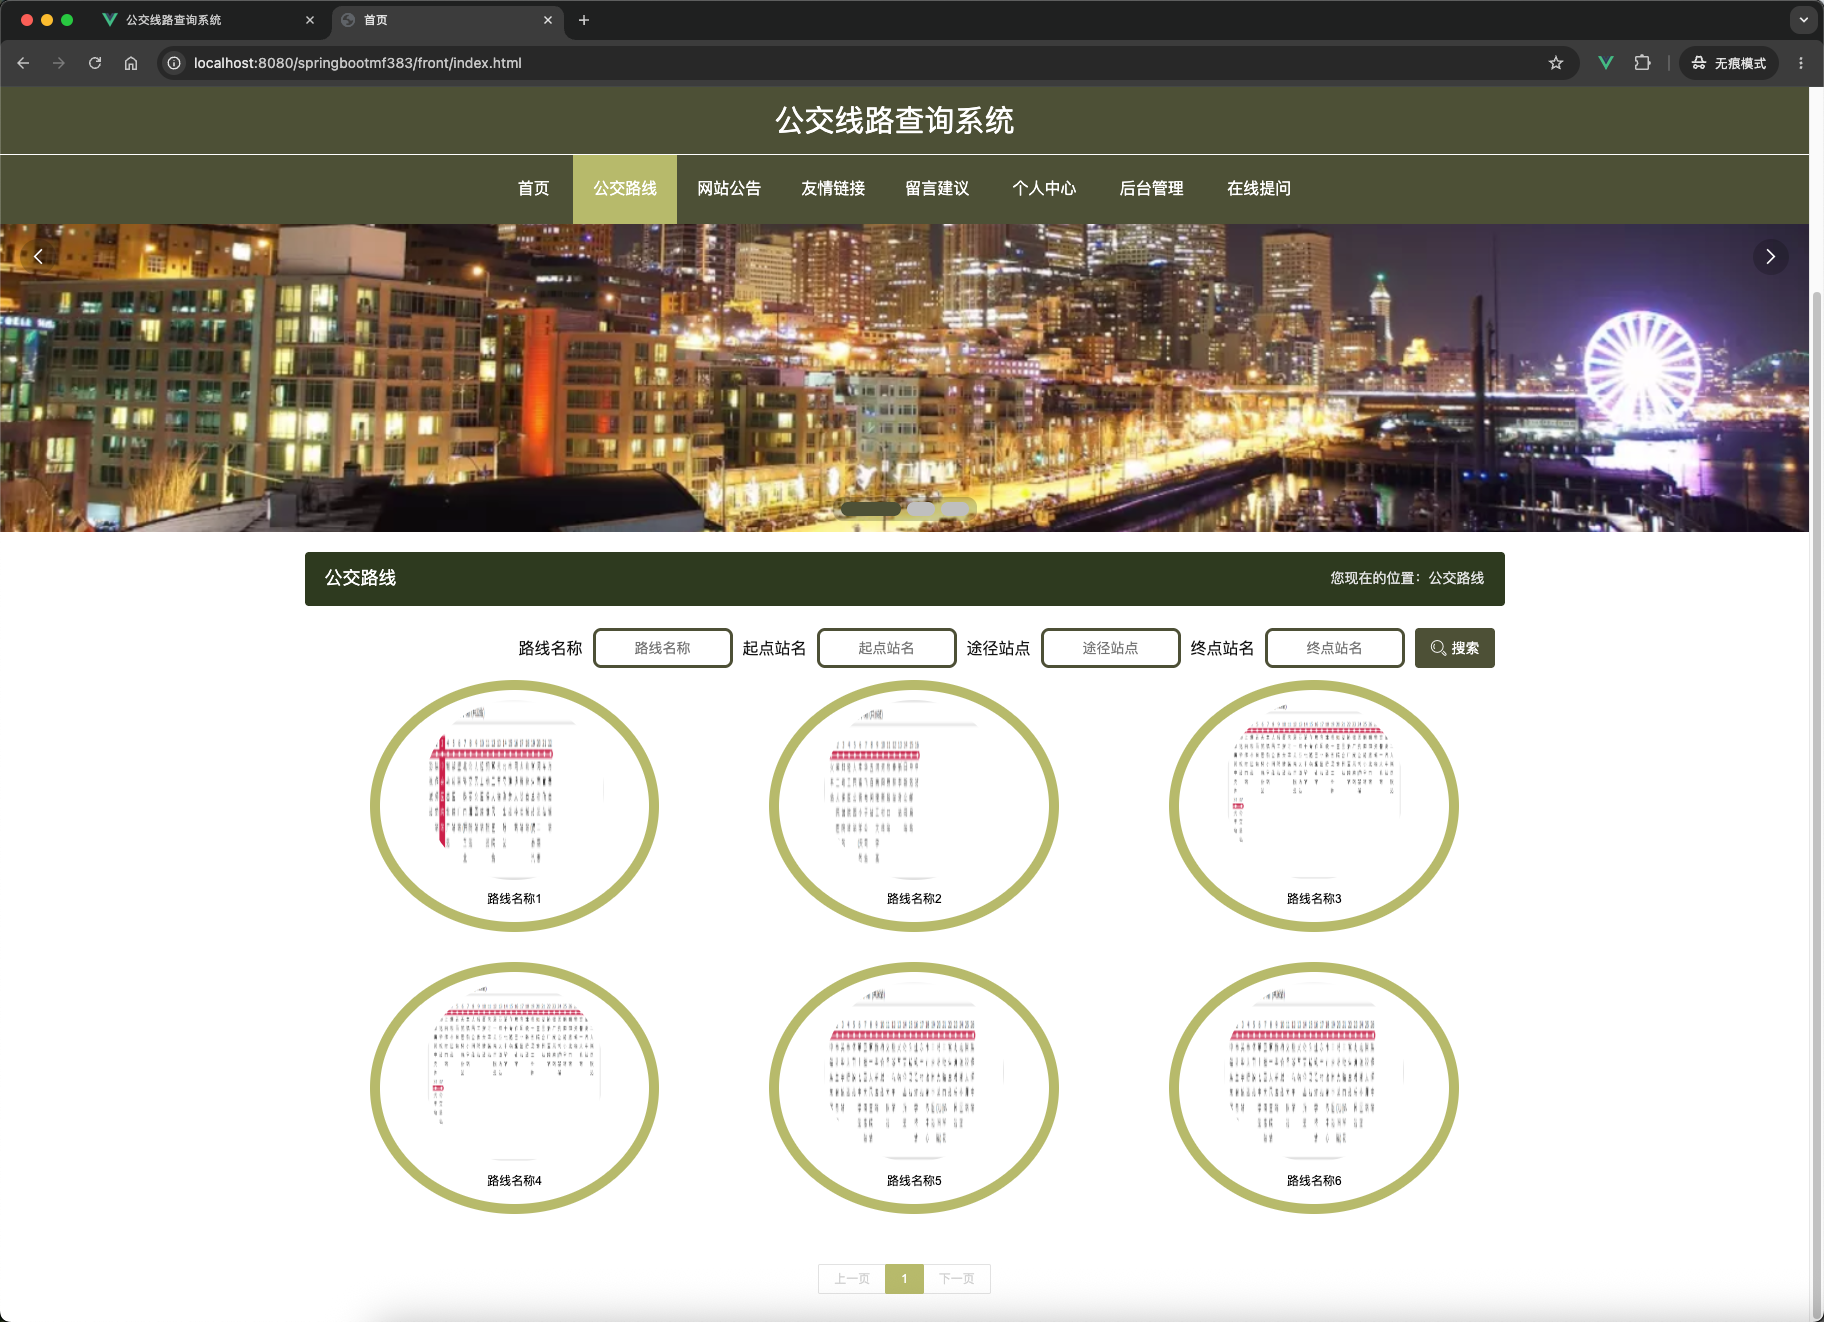Go to 留言建议 page
This screenshot has width=1824, height=1322.
point(937,189)
